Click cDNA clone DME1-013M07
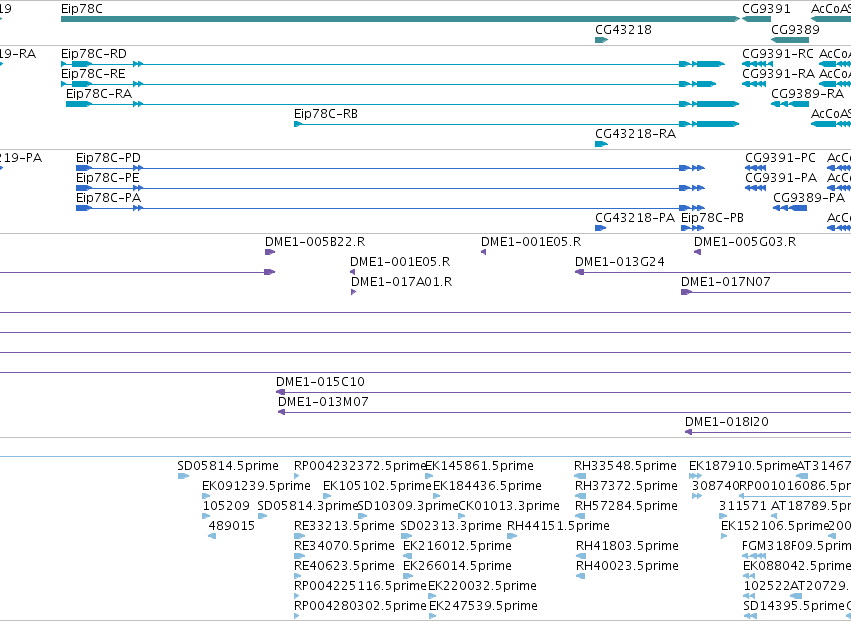The image size is (851, 621). (323, 402)
